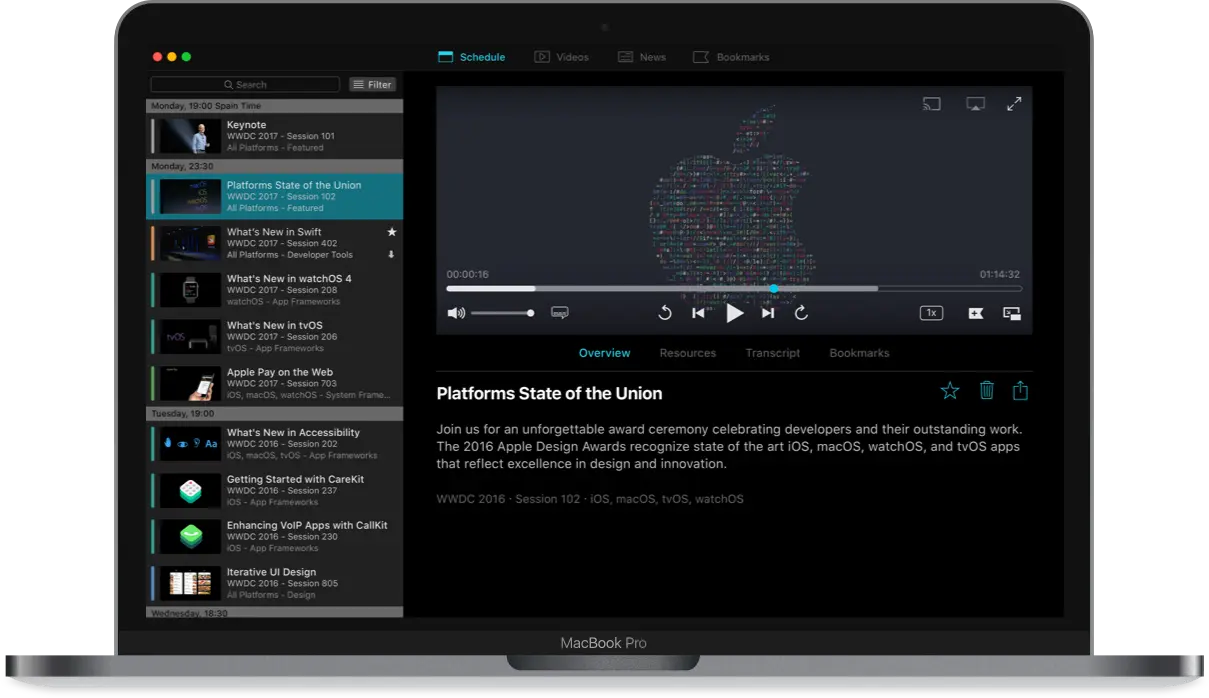This screenshot has width=1209, height=698.
Task: Mute video with speaker icon
Action: tap(456, 313)
